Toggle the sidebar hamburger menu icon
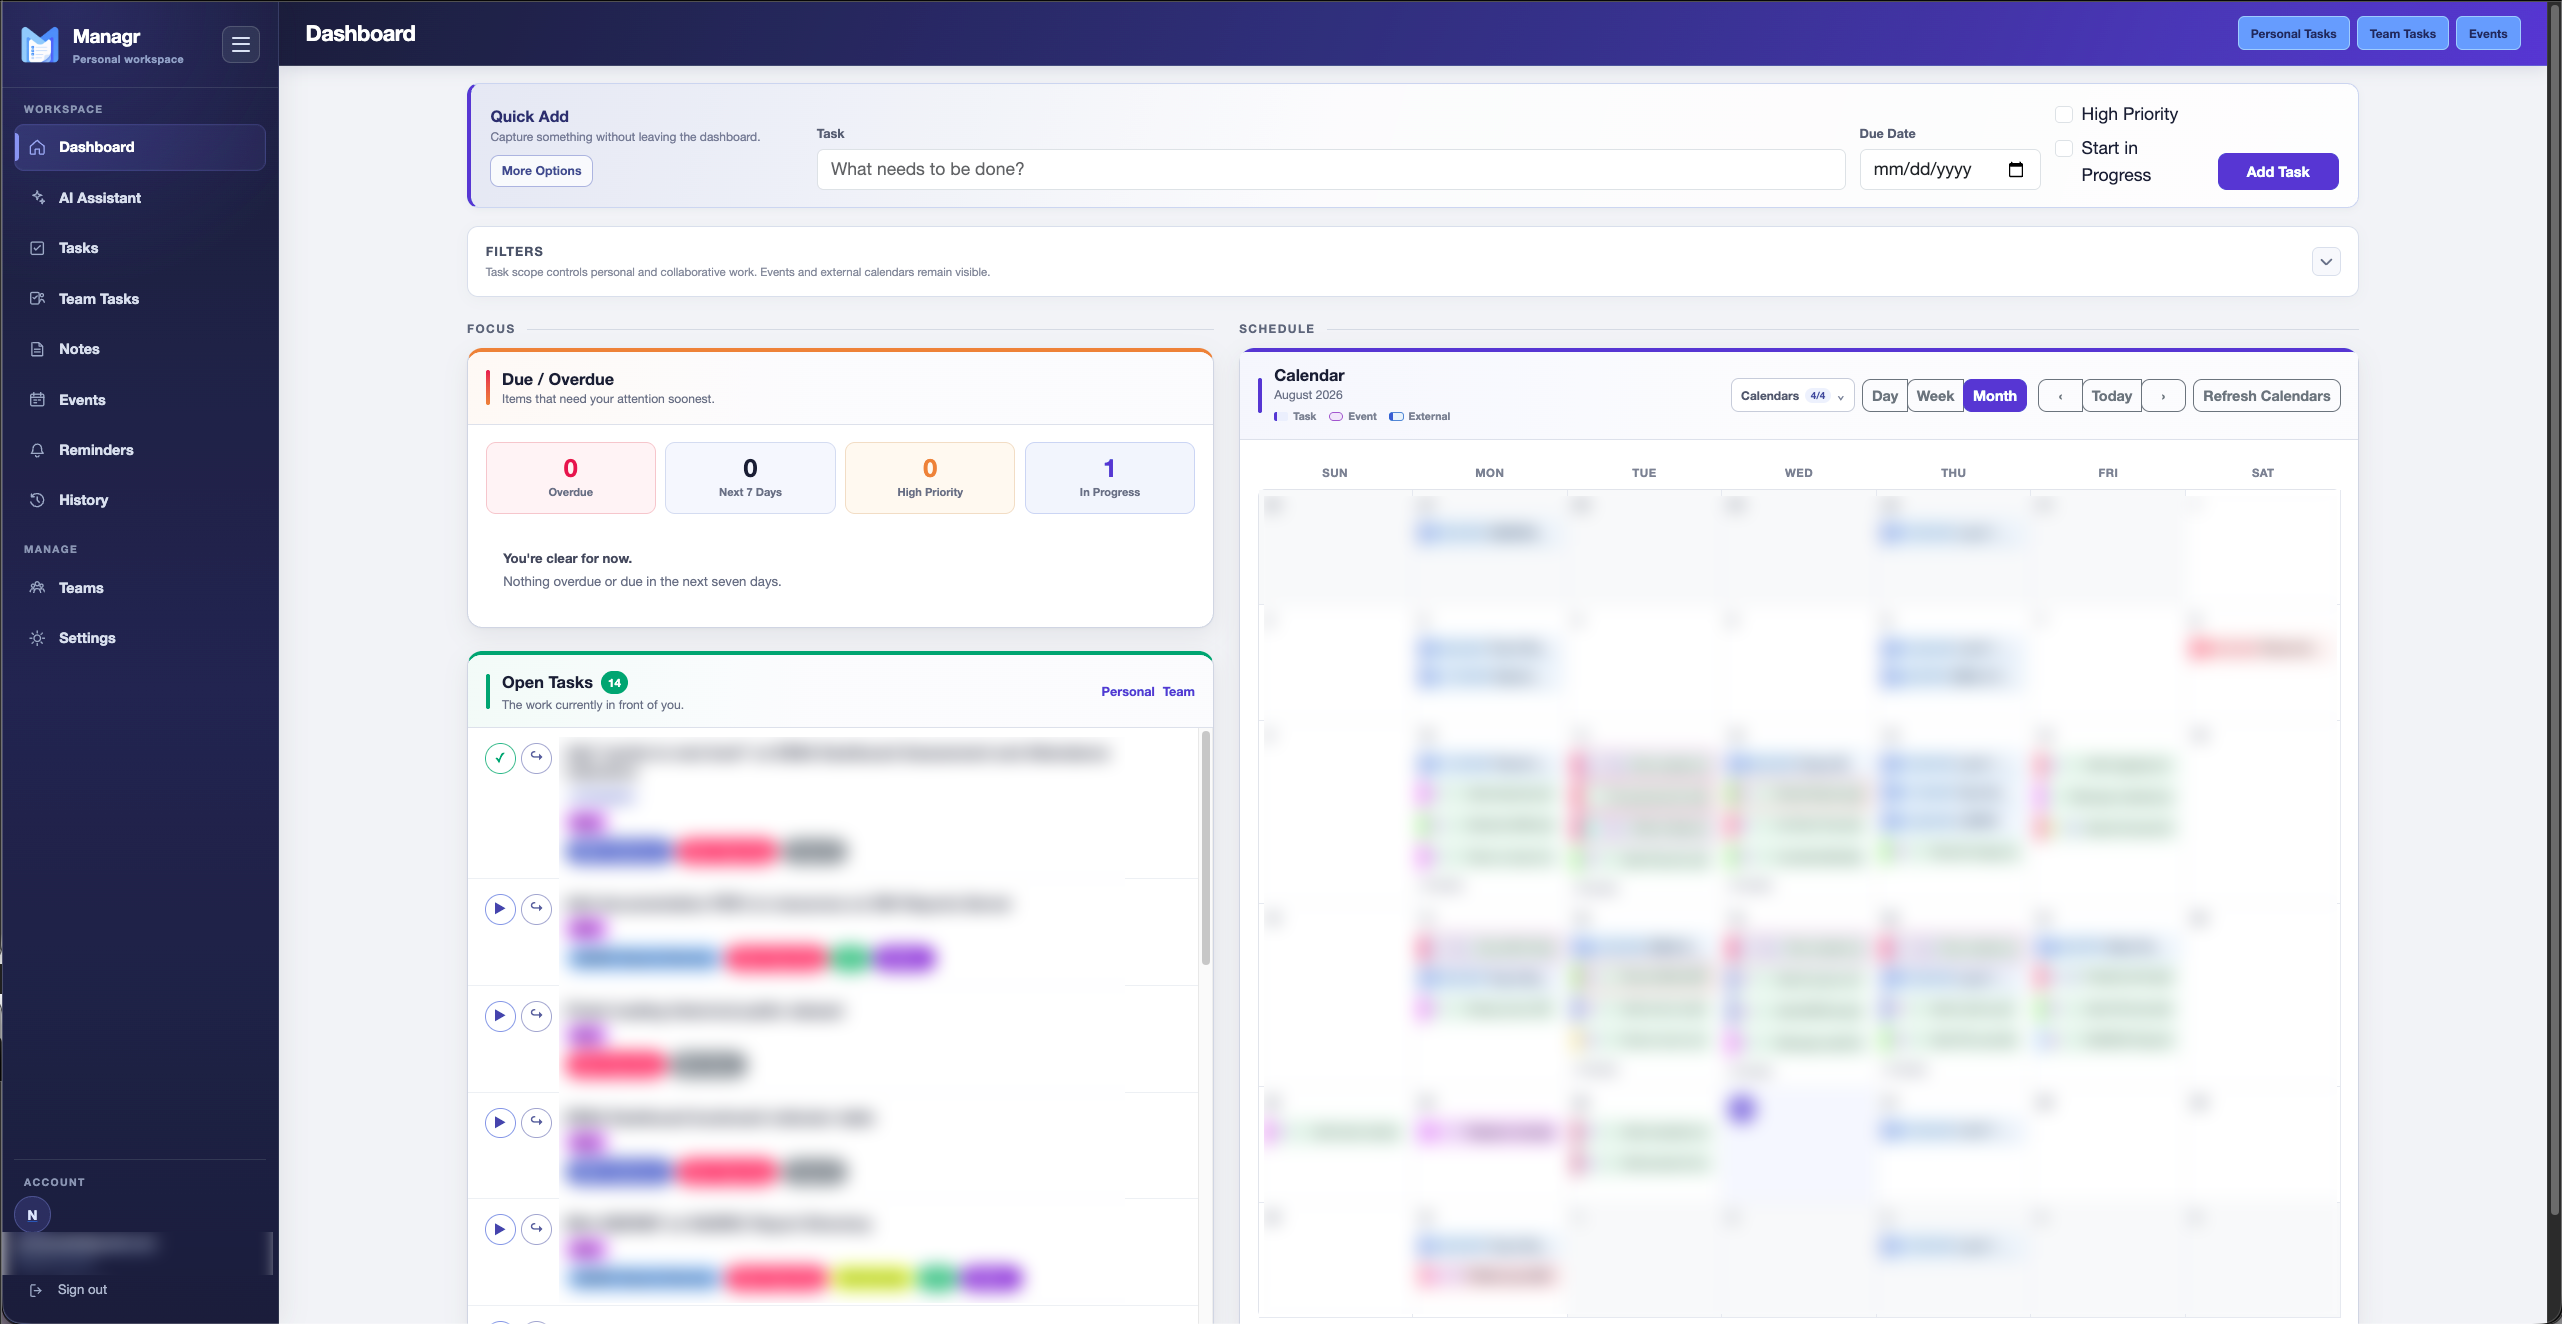The width and height of the screenshot is (2562, 1324). (x=240, y=44)
